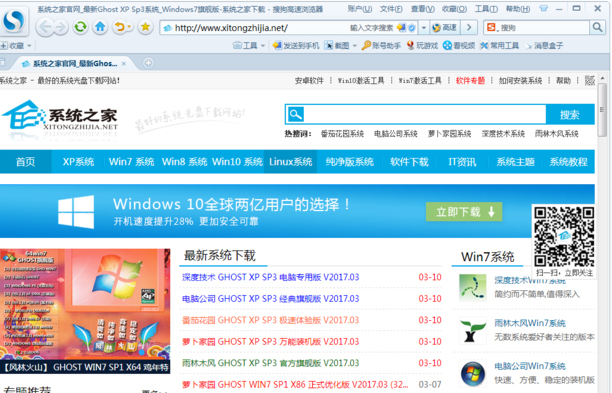
Task: Click the QR code image
Action: [x=564, y=237]
